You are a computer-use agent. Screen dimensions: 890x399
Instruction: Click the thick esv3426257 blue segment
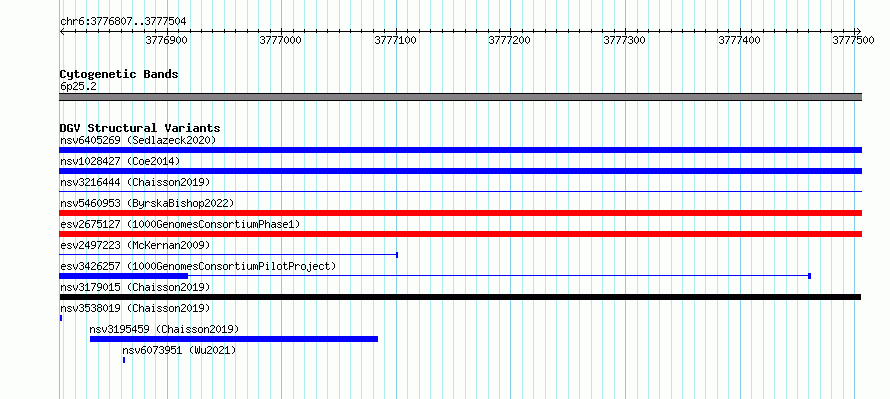(123, 276)
